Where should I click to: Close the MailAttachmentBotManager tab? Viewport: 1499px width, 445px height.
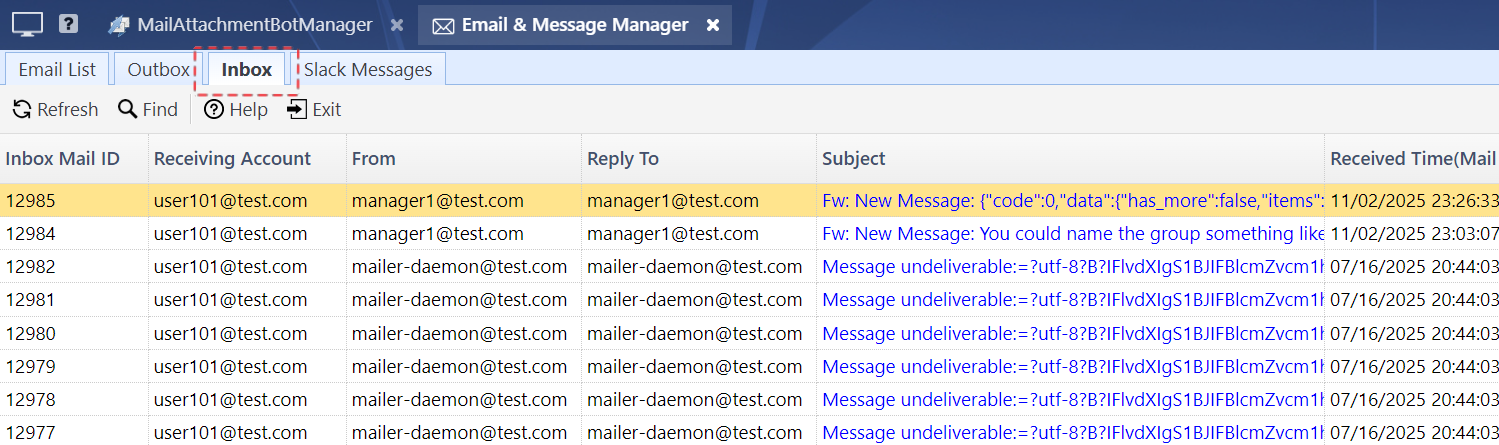pos(397,25)
